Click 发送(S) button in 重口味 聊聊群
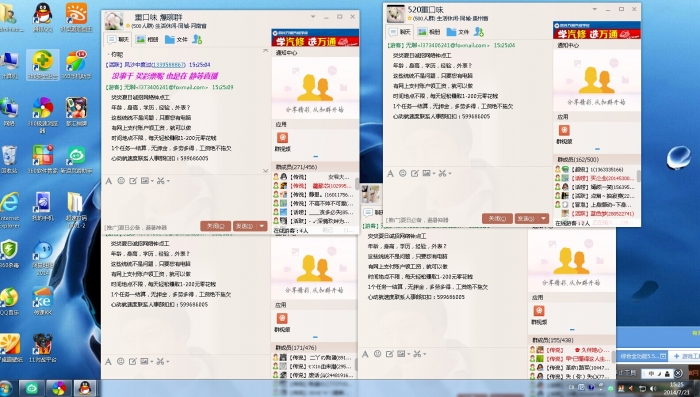This screenshot has height=397, width=700. tap(245, 226)
